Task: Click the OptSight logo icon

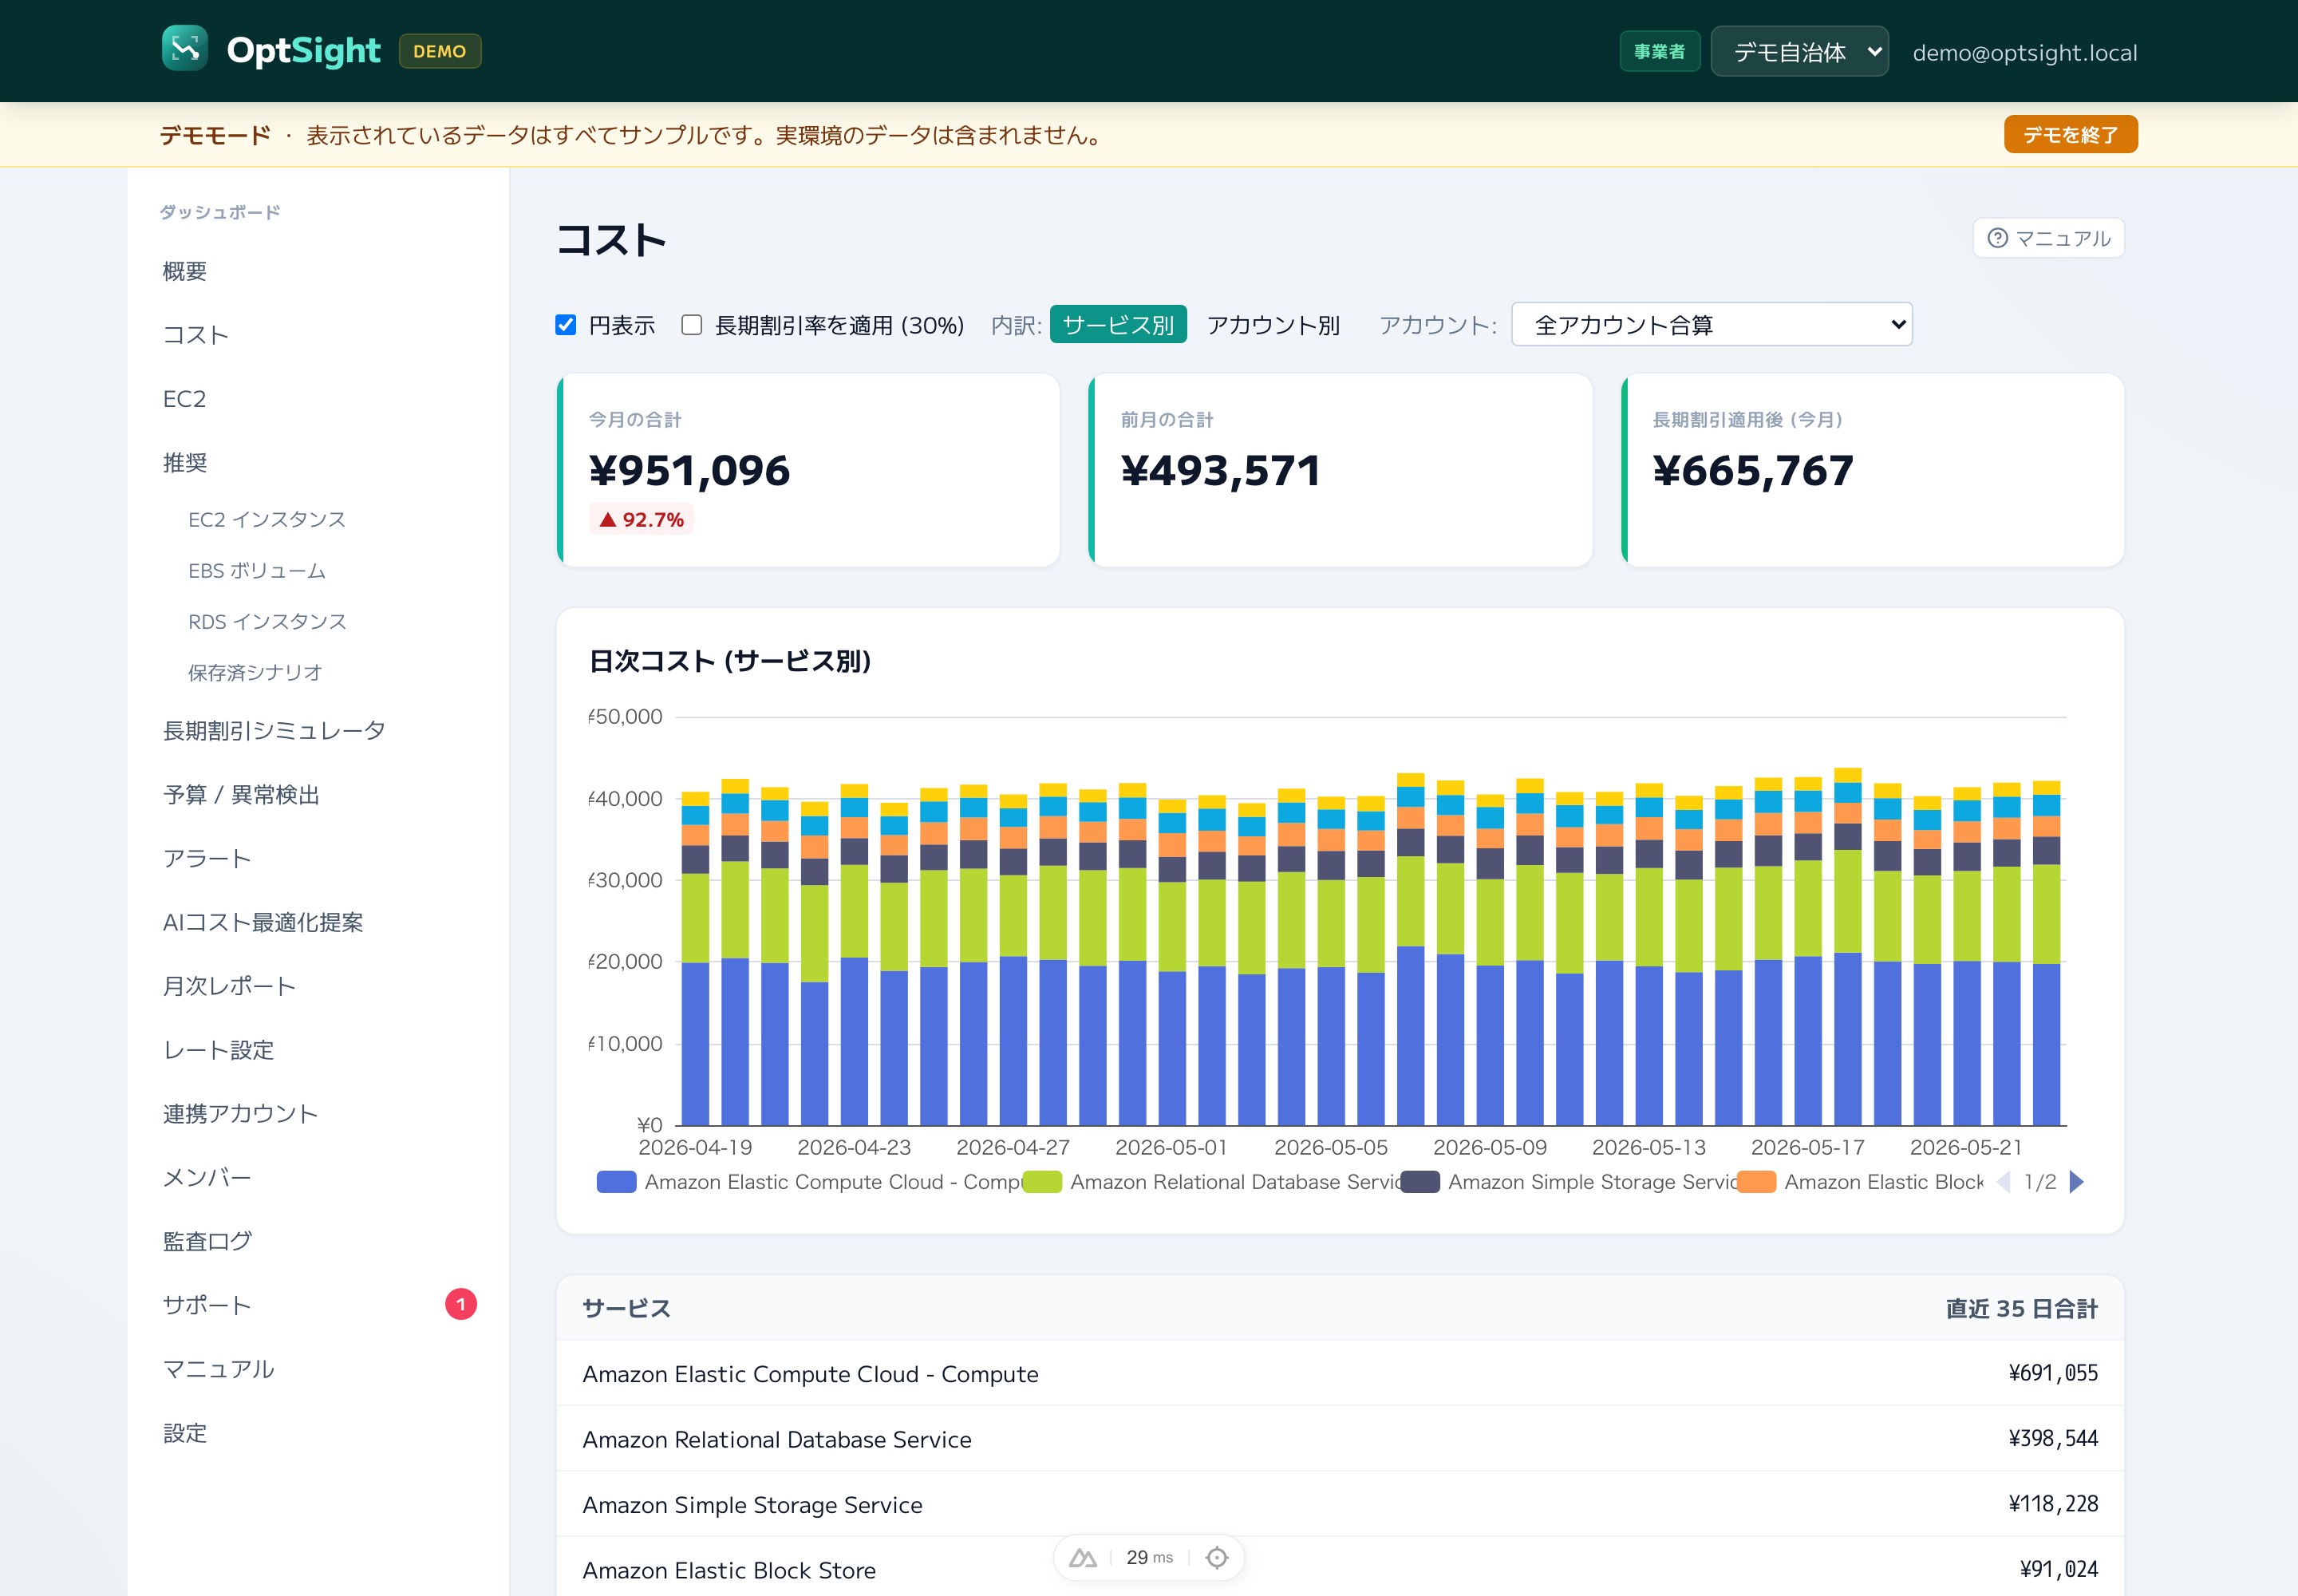Action: [185, 49]
